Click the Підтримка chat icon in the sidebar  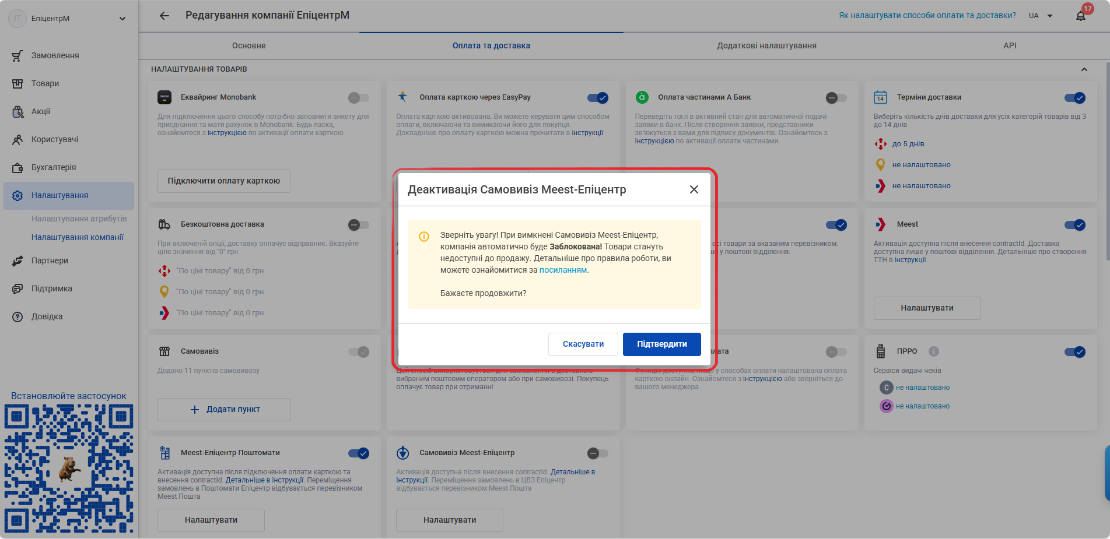(x=18, y=289)
